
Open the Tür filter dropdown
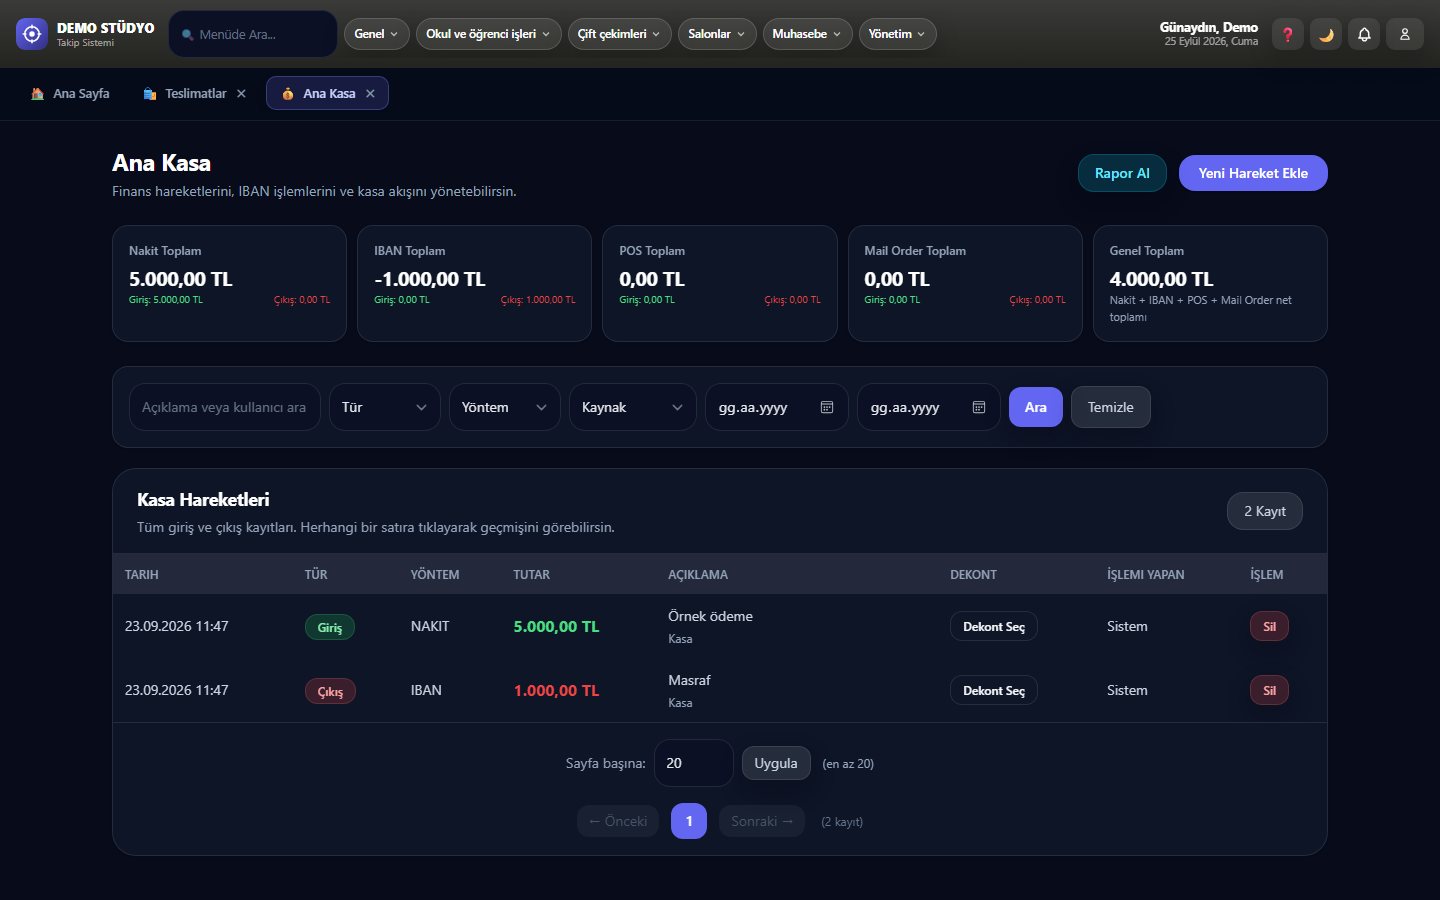(x=384, y=407)
